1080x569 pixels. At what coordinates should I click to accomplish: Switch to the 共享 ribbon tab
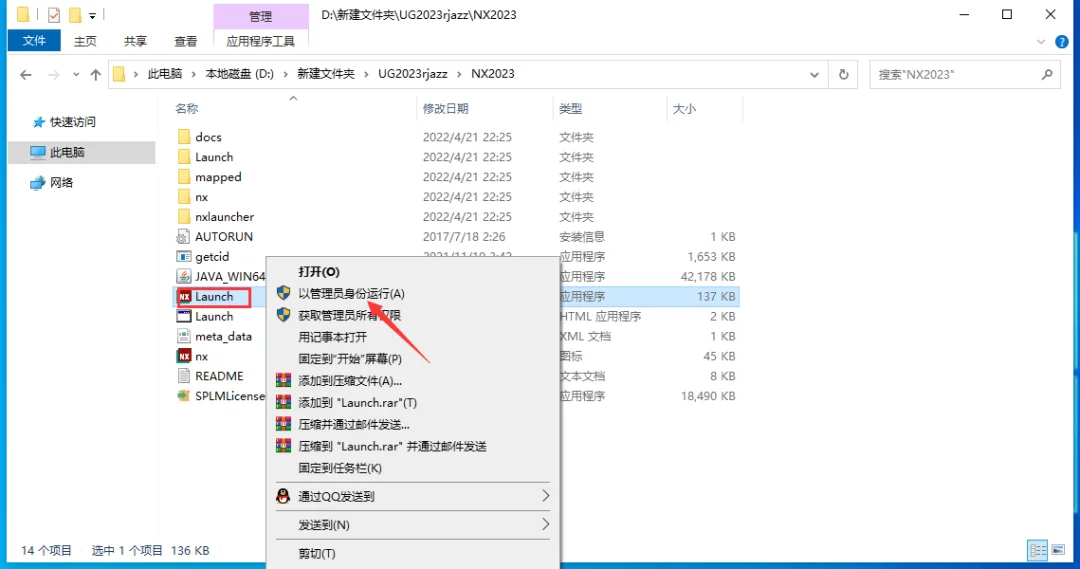(x=135, y=41)
